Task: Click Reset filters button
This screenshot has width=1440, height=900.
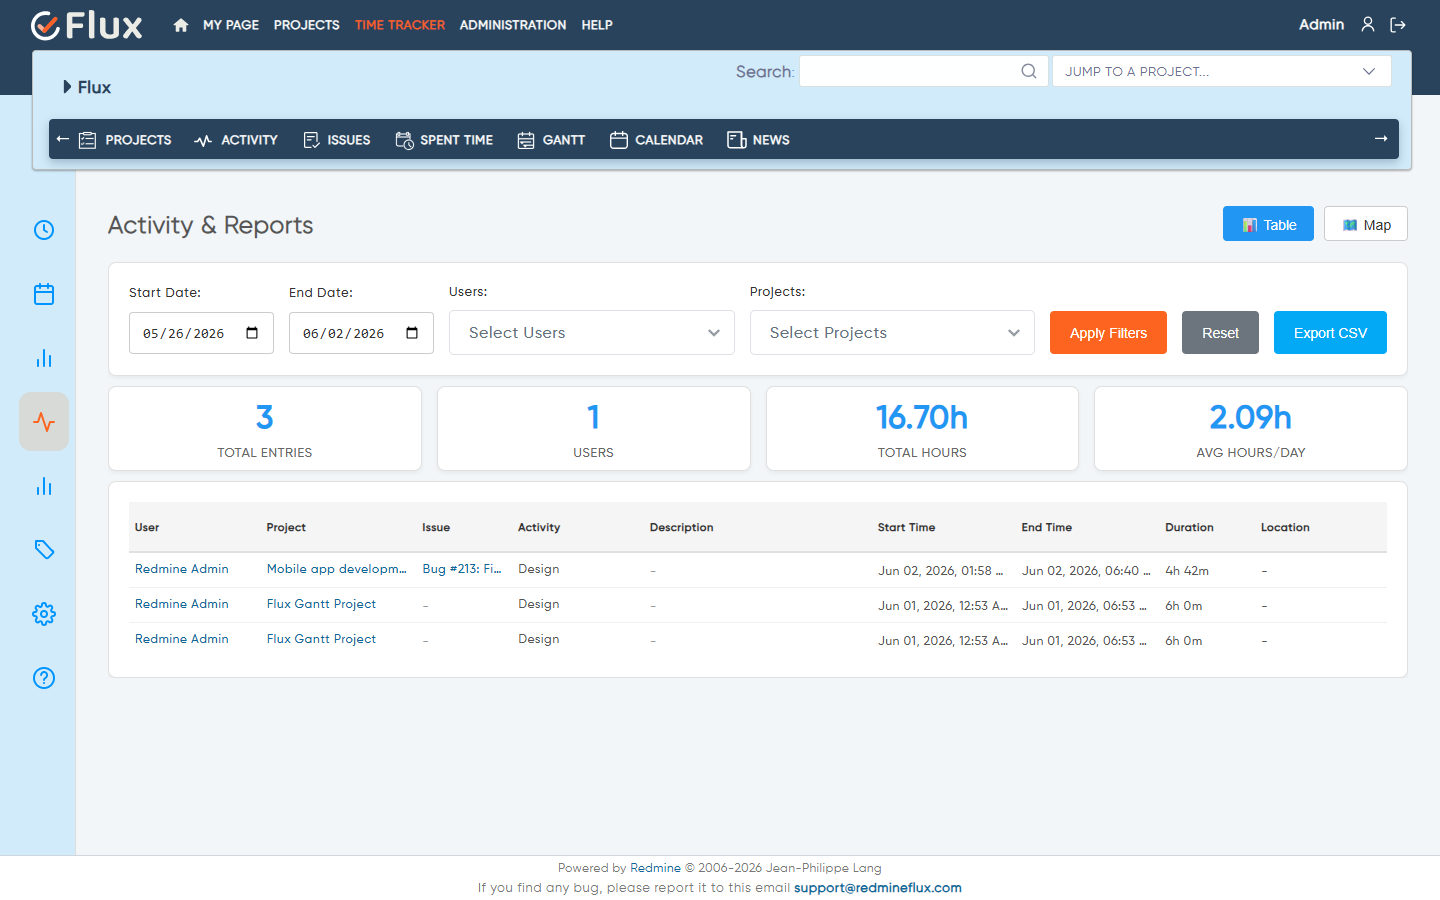Action: (x=1220, y=332)
